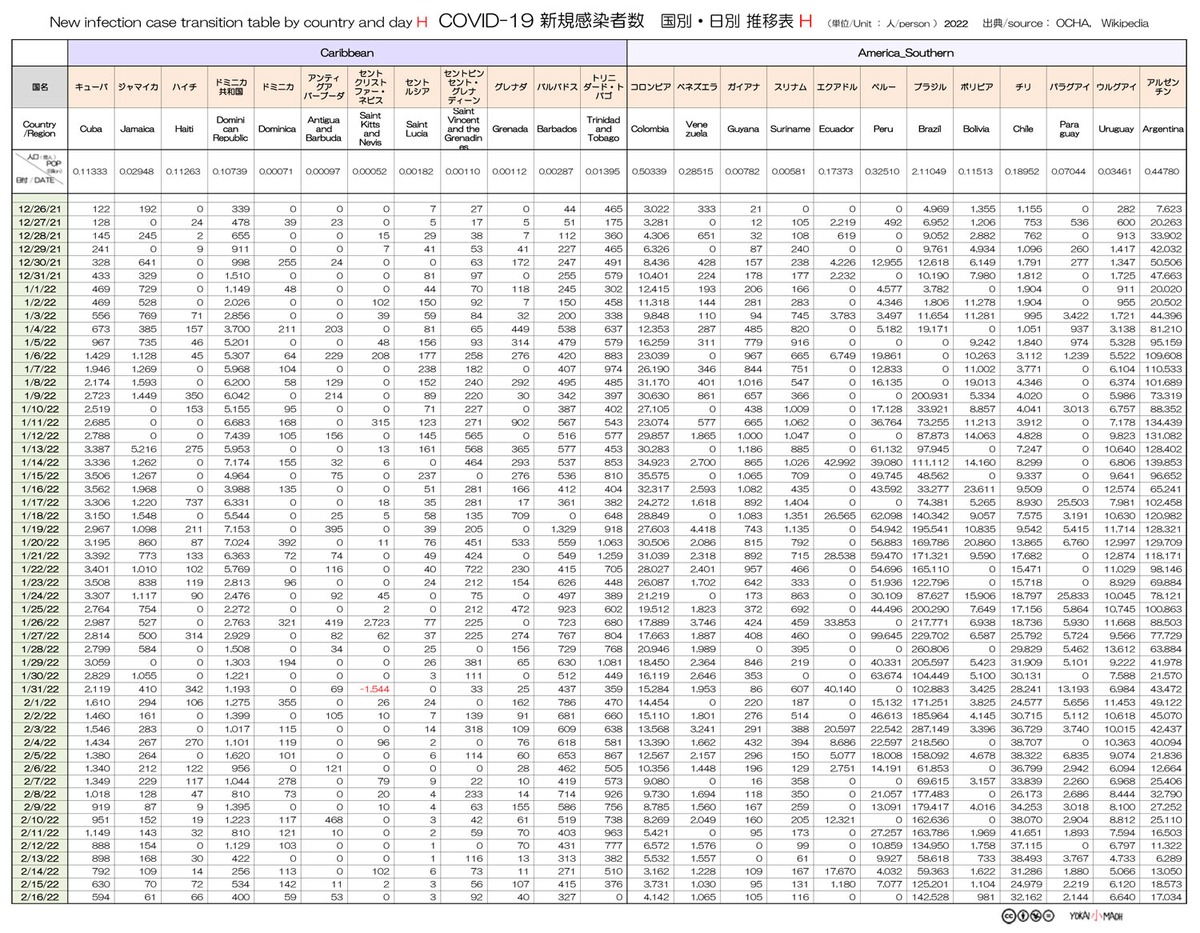
Task: Click the Antigua and Barbuda header
Action: coord(324,130)
